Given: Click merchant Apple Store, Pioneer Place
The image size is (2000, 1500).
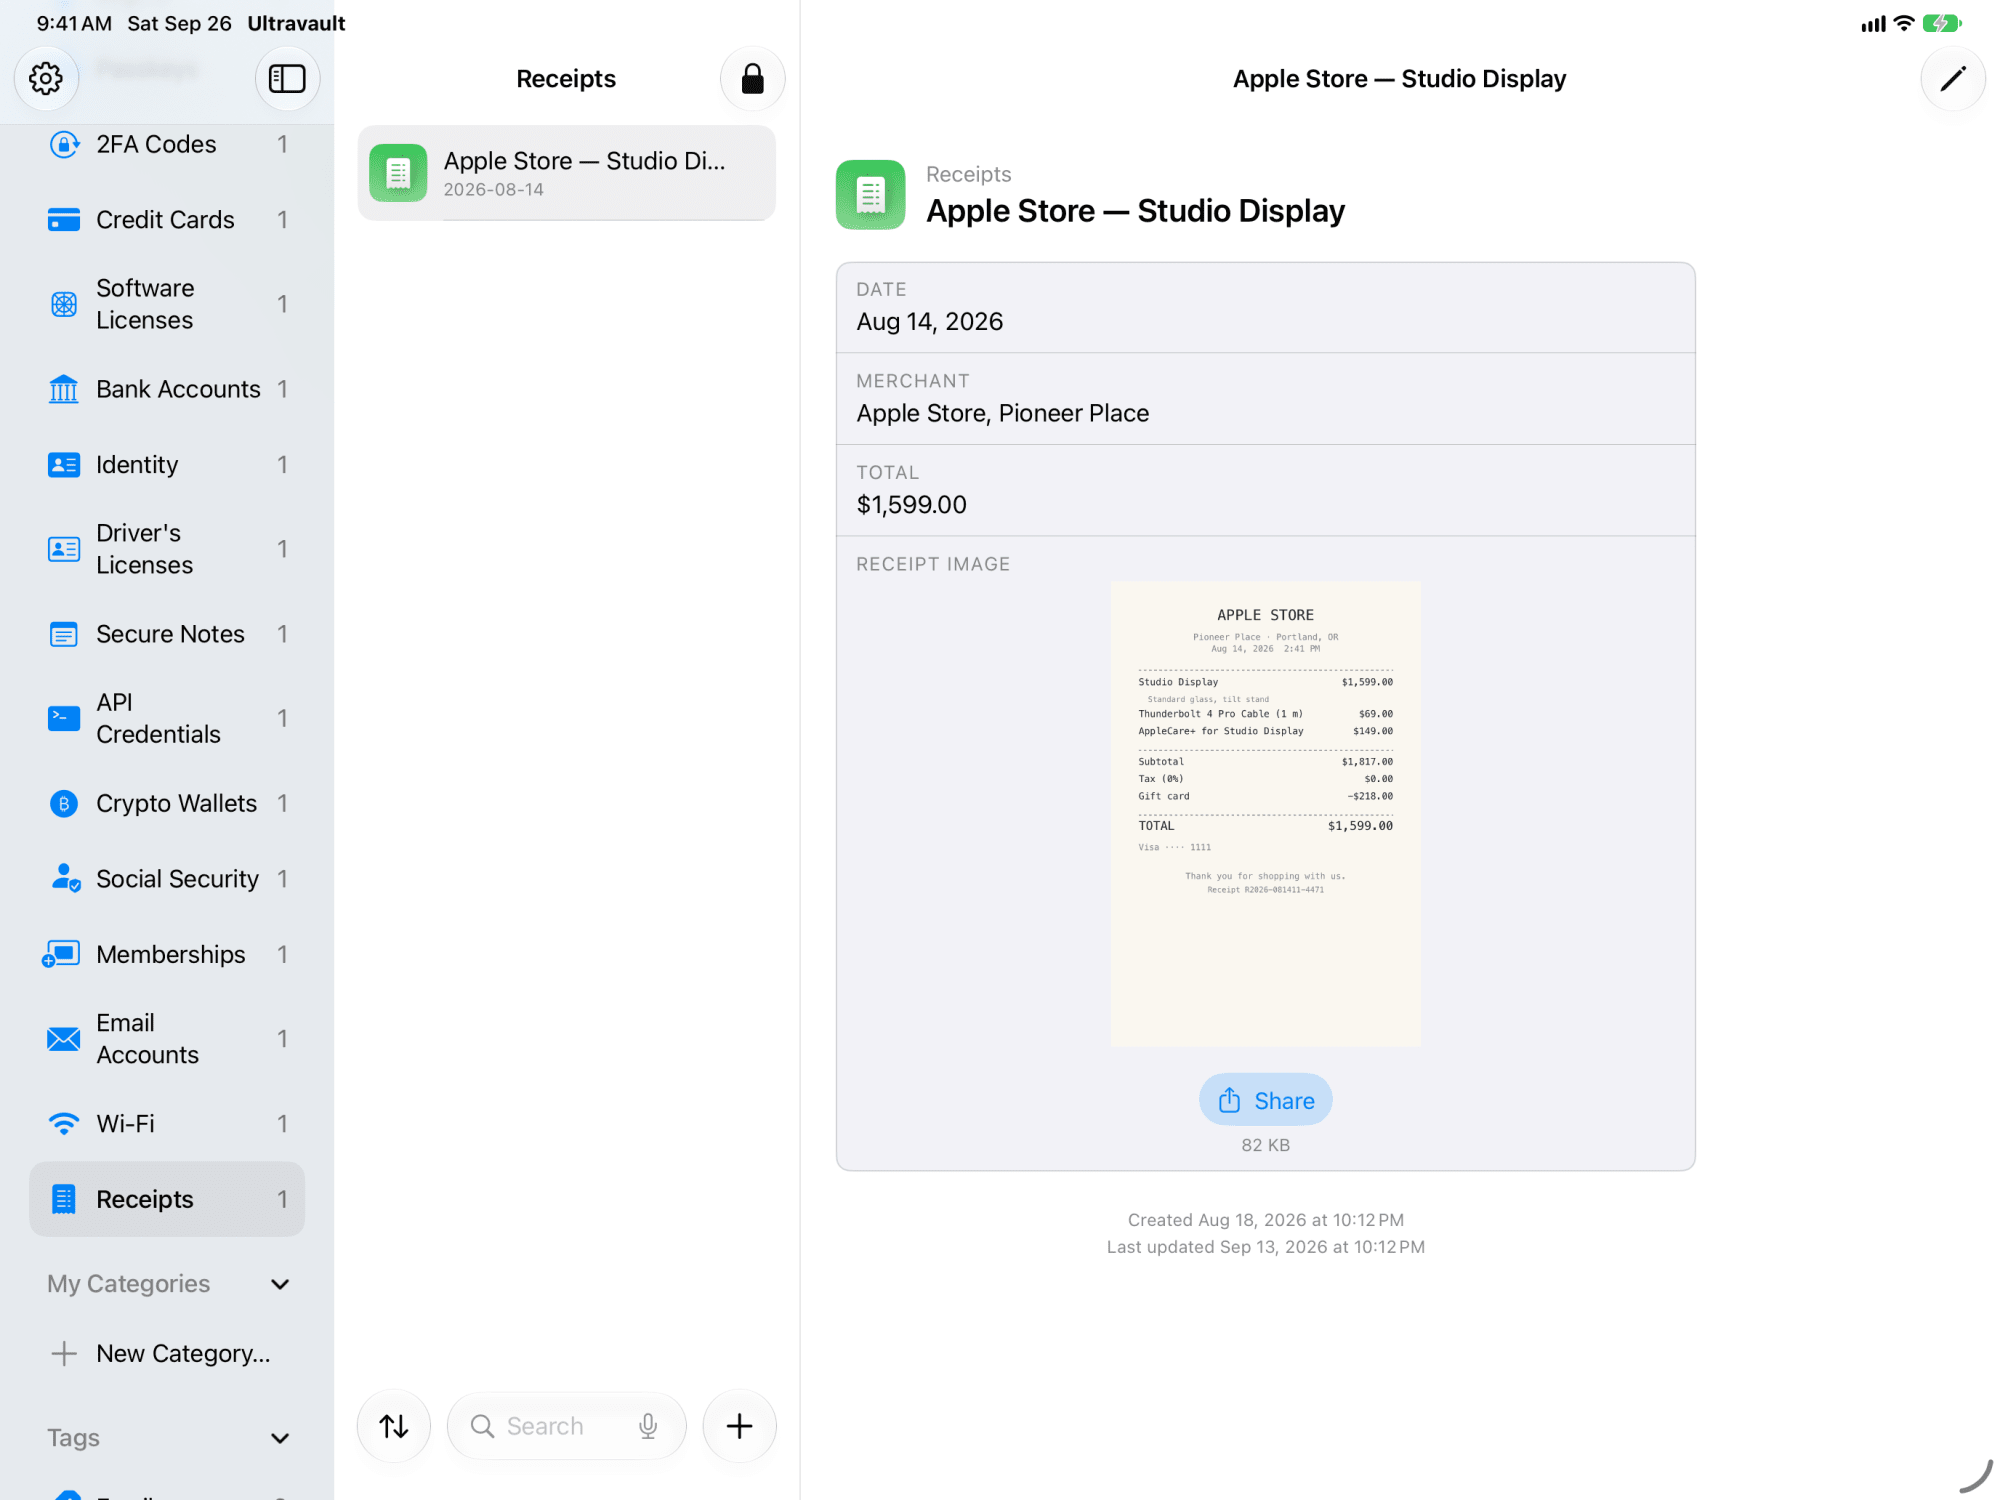Looking at the screenshot, I should click(1002, 413).
